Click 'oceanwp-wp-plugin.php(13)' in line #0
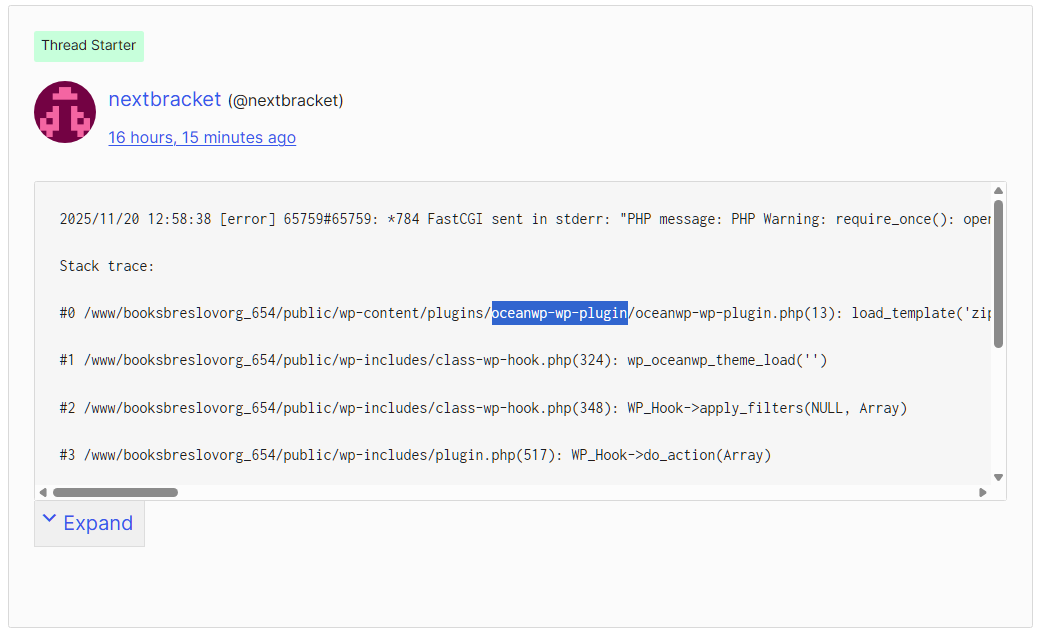This screenshot has height=637, width=1040. point(735,313)
